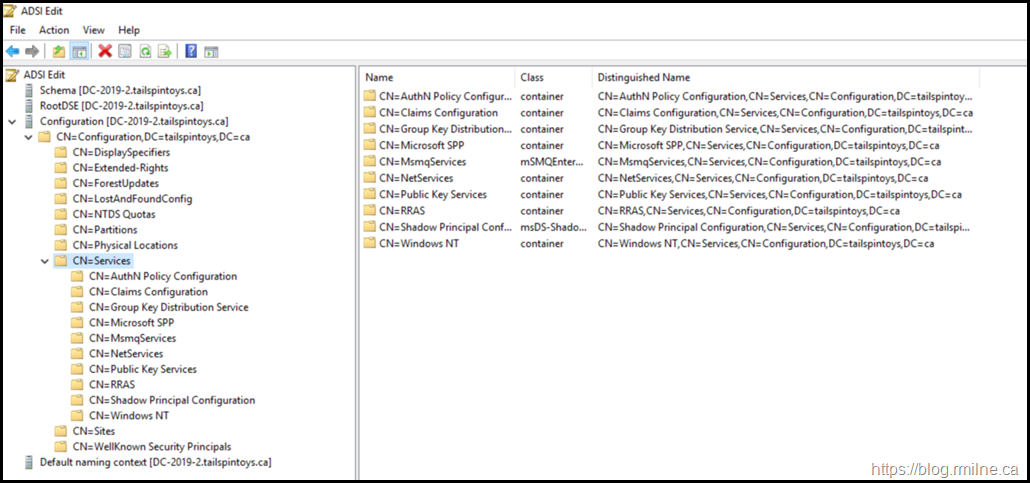
Task: Open the Action menu
Action: (54, 30)
